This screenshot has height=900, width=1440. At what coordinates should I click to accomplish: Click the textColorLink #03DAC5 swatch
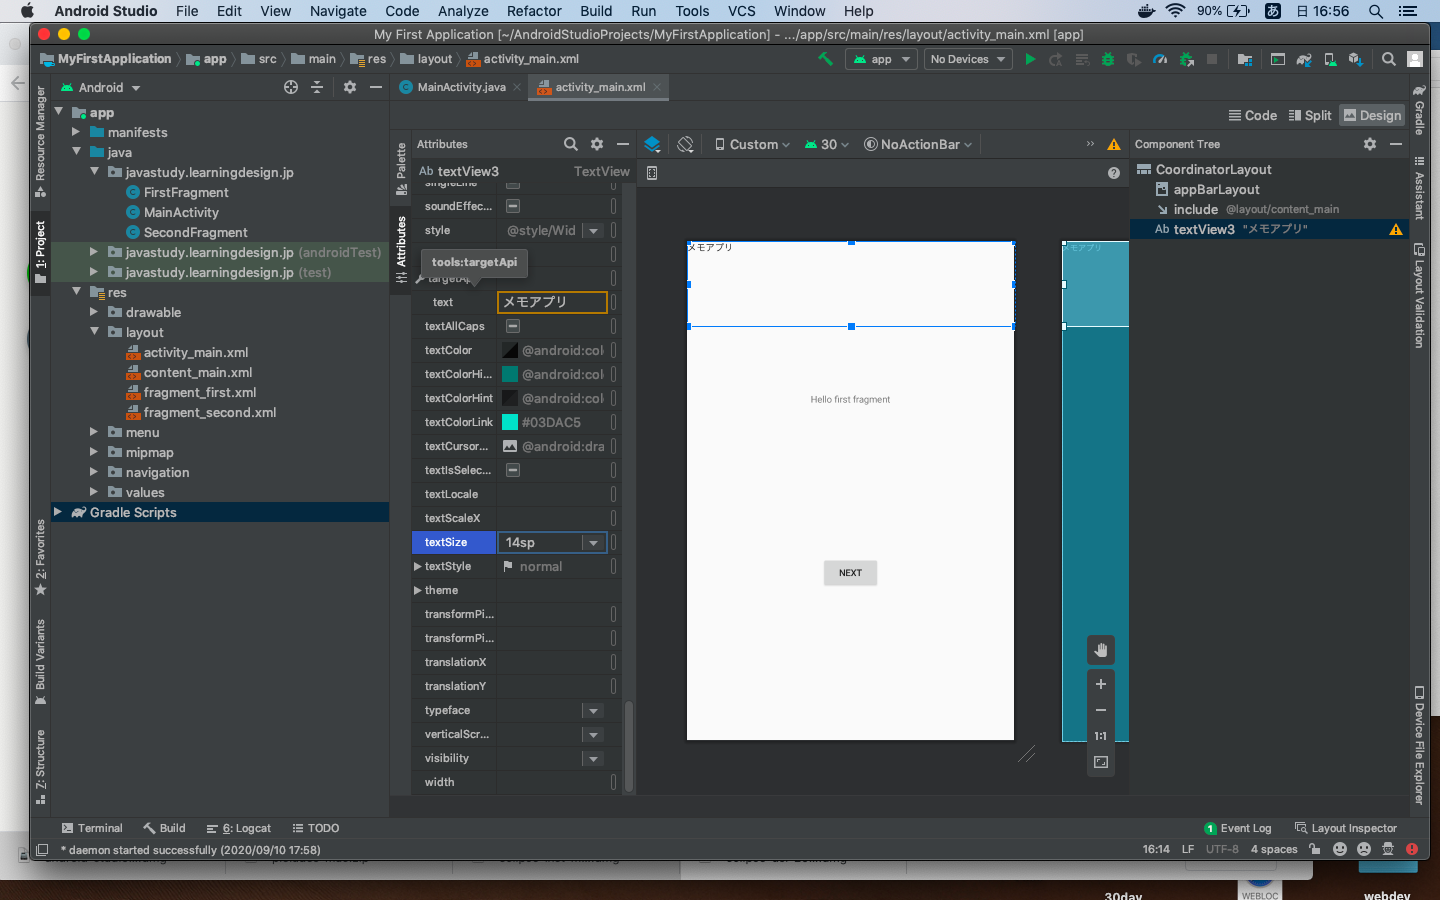coord(510,422)
